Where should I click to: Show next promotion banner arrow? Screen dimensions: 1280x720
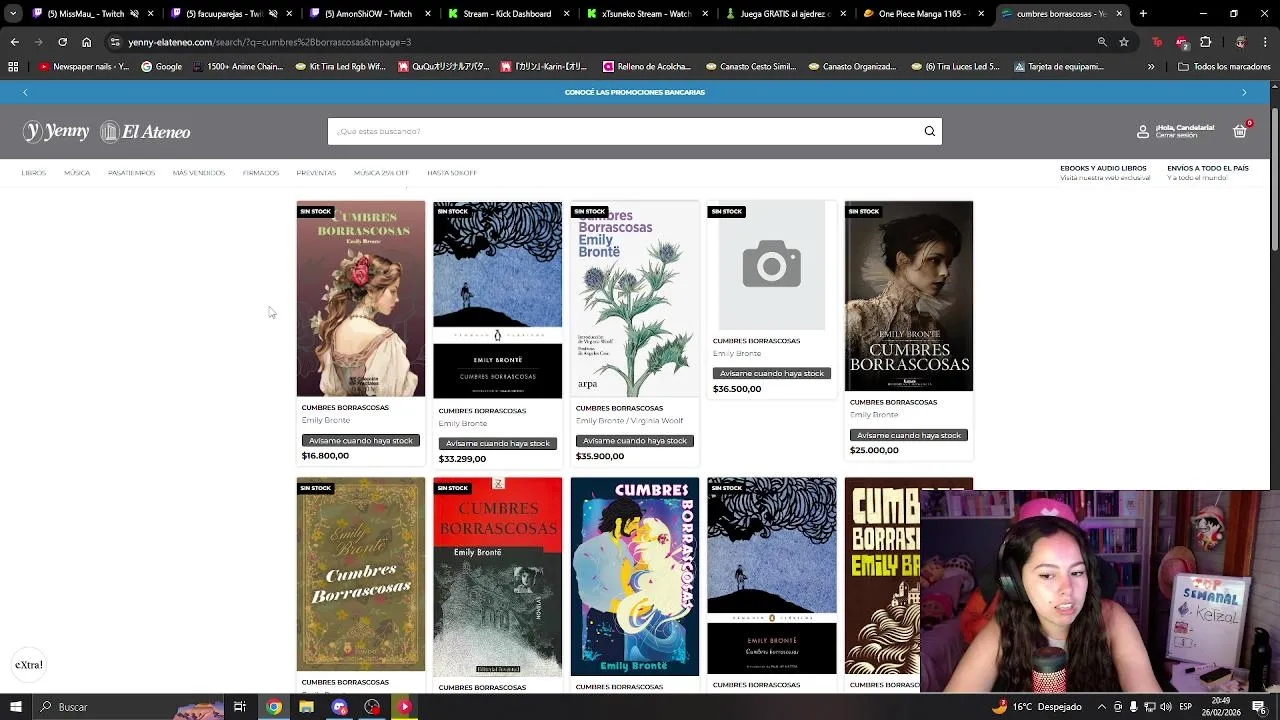(x=1244, y=92)
